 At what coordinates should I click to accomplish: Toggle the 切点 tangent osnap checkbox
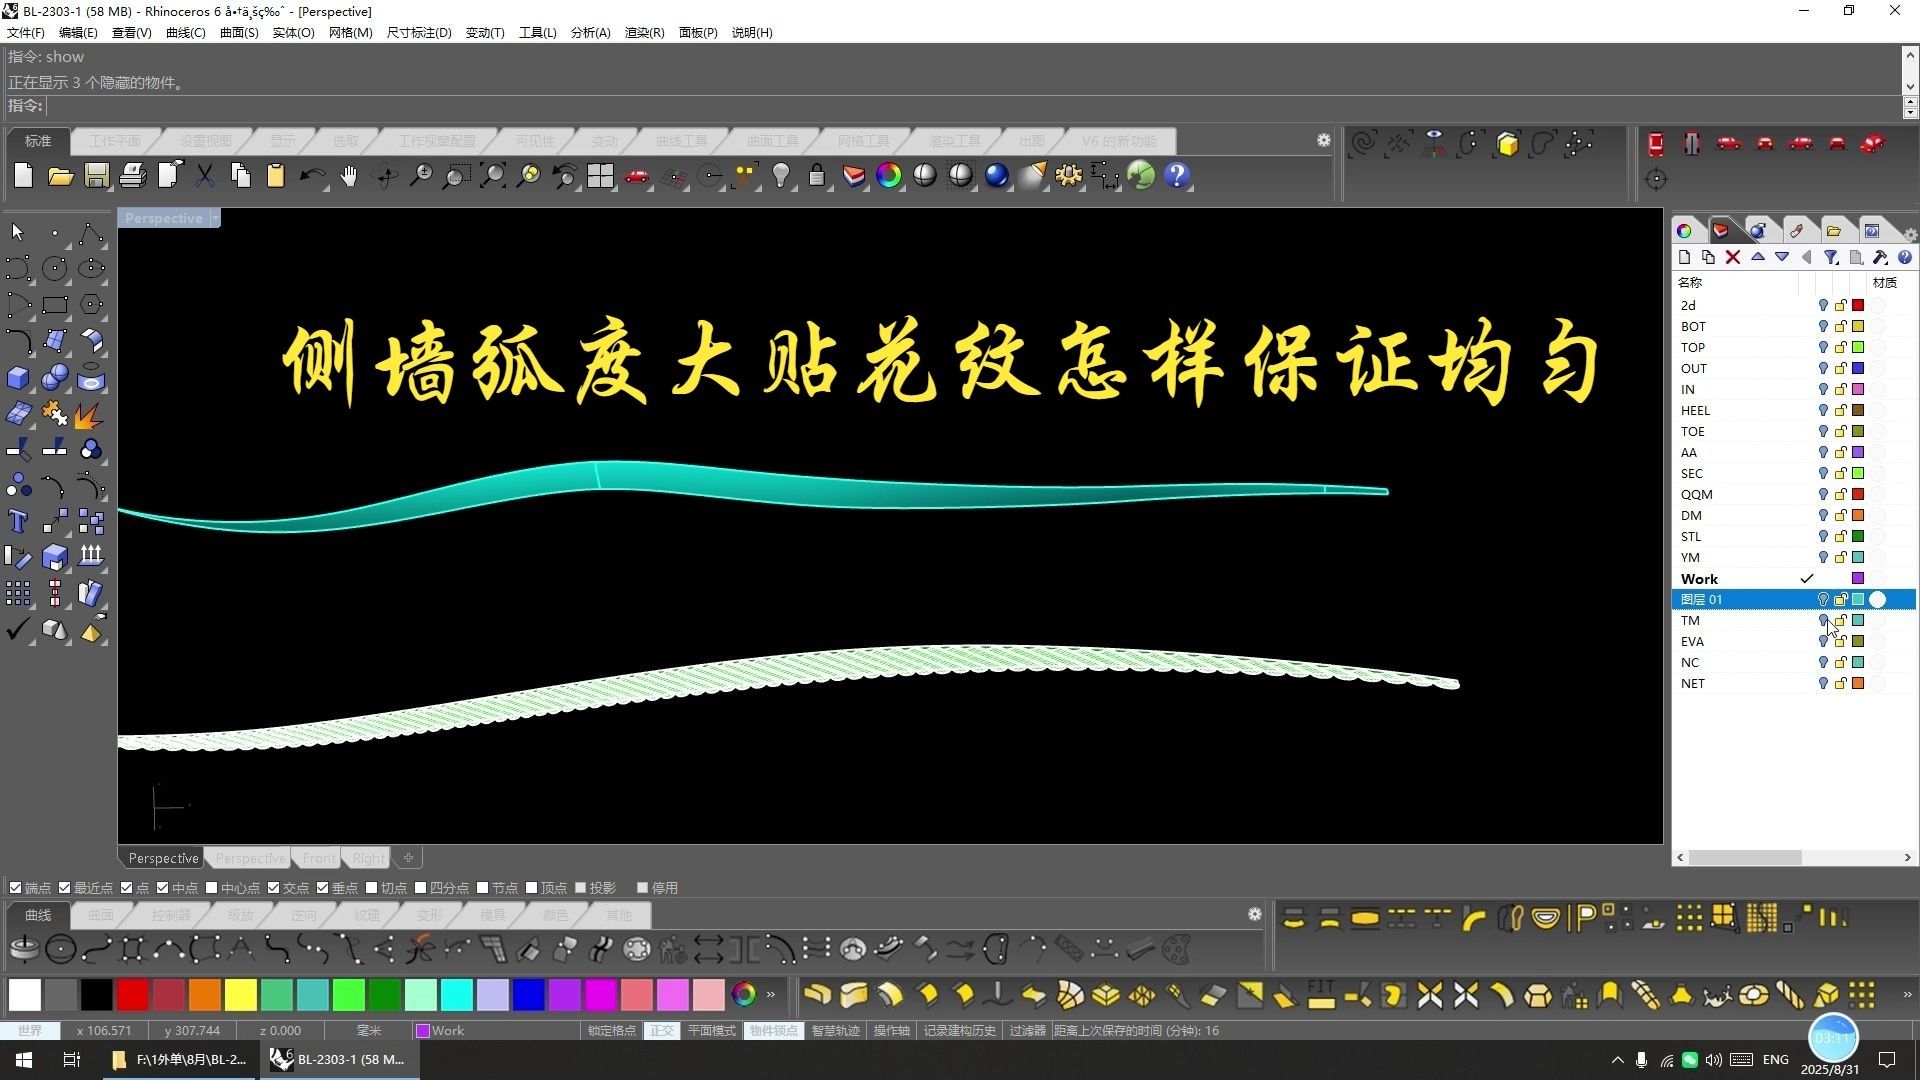[372, 888]
